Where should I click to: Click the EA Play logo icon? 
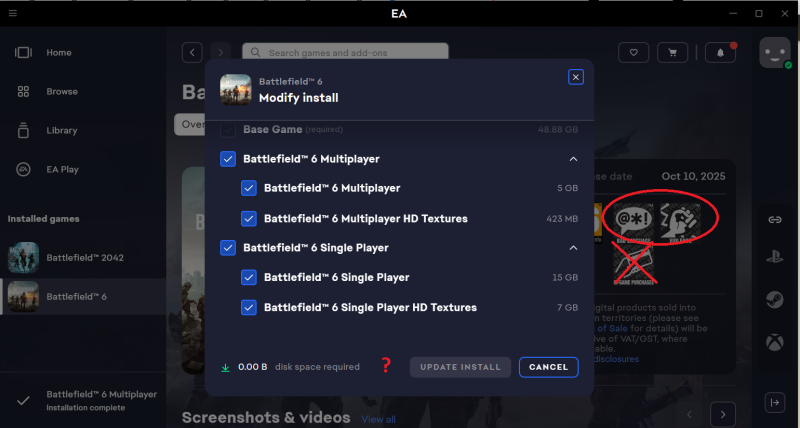(x=23, y=169)
